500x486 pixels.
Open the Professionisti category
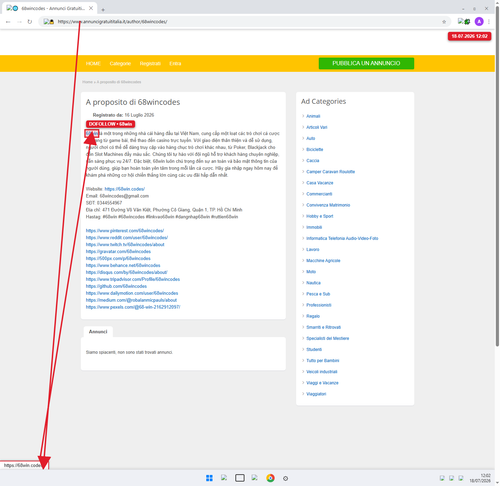click(319, 305)
